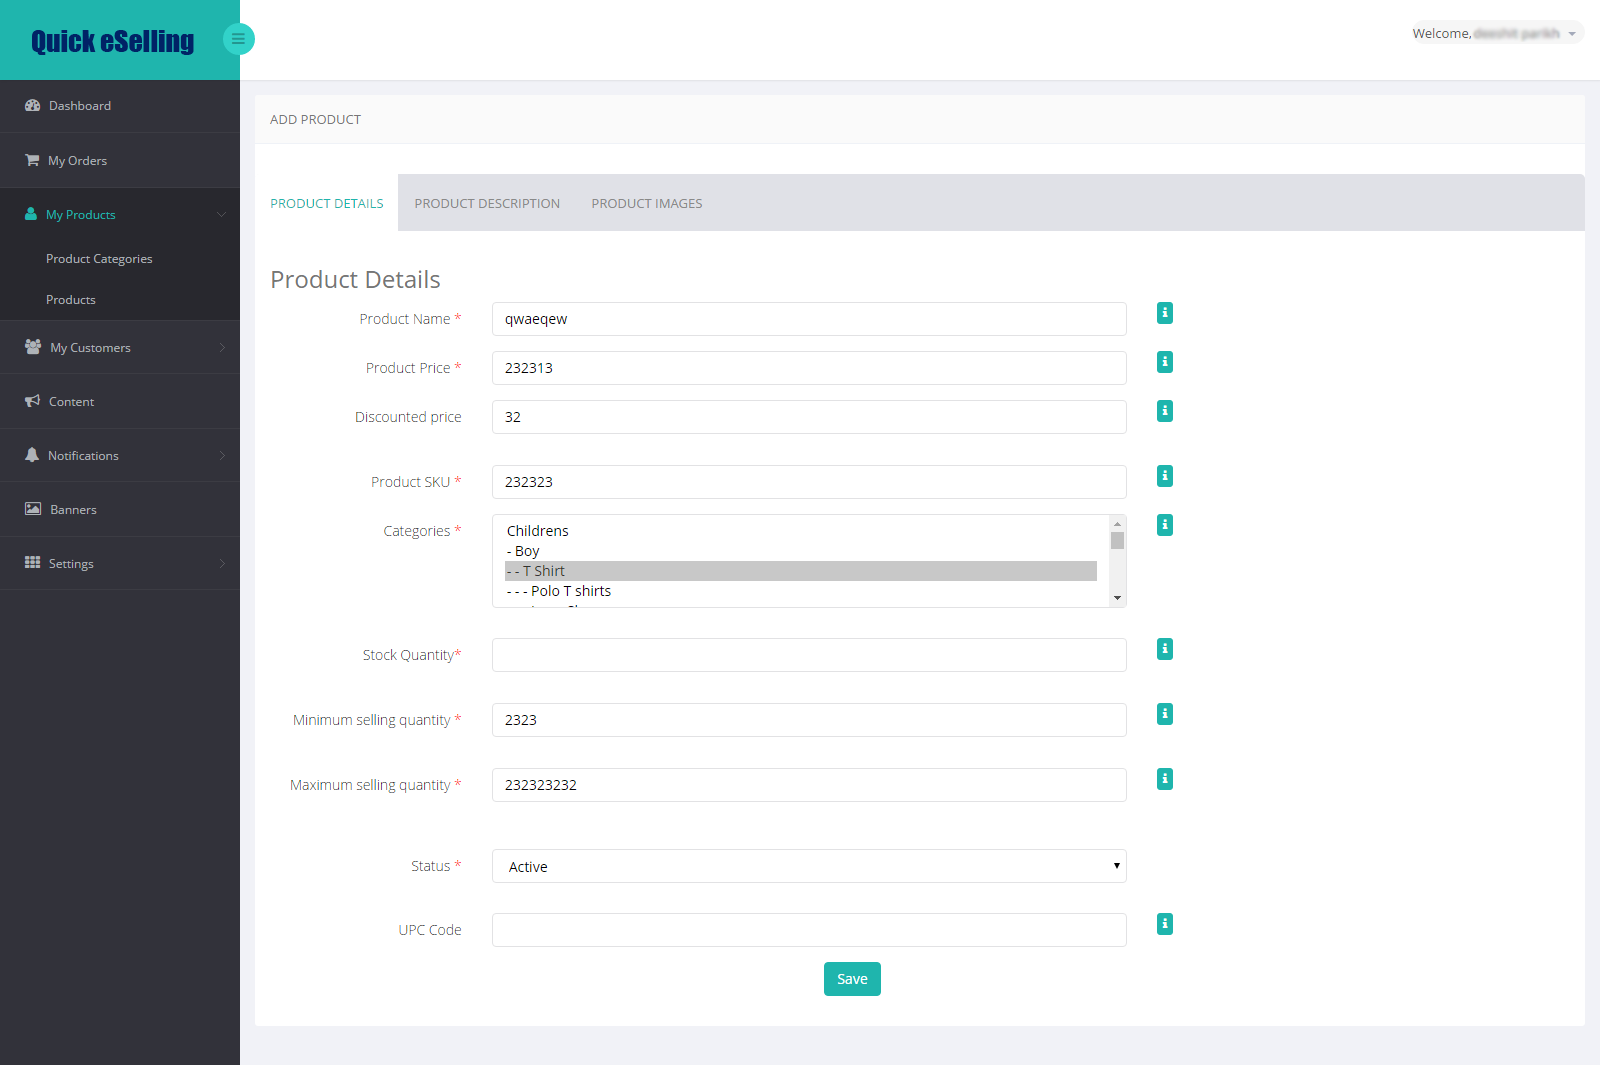Click the Categories list scrollbar thumb
This screenshot has height=1065, width=1600.
point(1118,541)
